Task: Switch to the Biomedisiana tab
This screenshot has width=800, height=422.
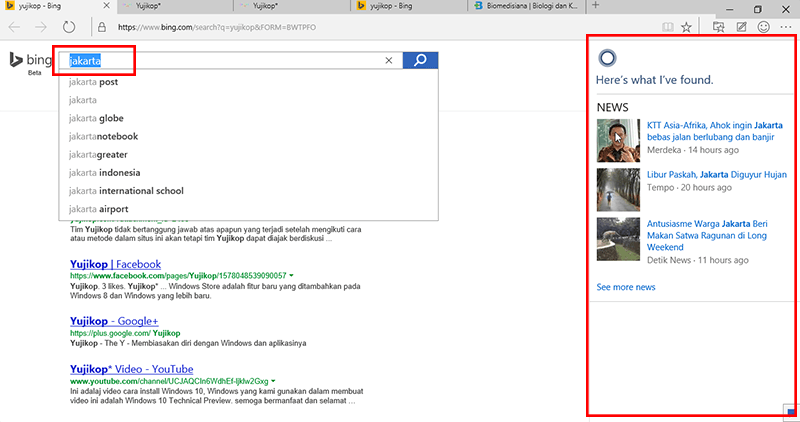Action: pyautogui.click(x=526, y=6)
